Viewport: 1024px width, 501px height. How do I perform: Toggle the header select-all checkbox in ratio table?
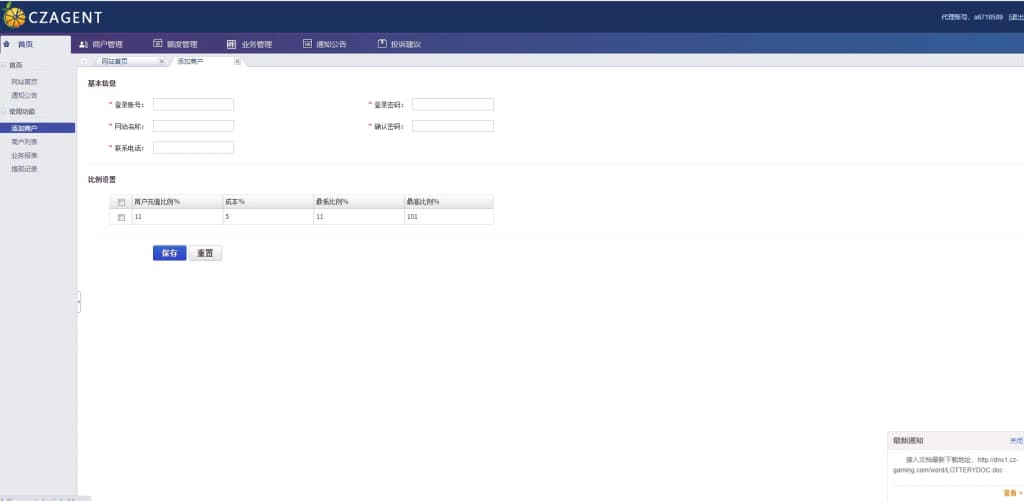[121, 202]
